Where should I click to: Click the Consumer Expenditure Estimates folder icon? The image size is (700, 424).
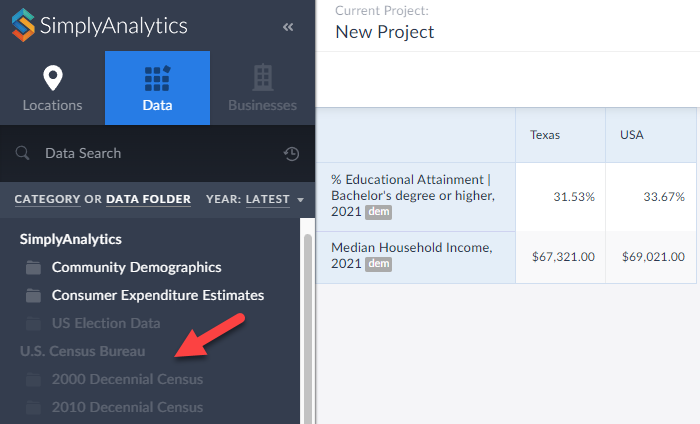34,296
